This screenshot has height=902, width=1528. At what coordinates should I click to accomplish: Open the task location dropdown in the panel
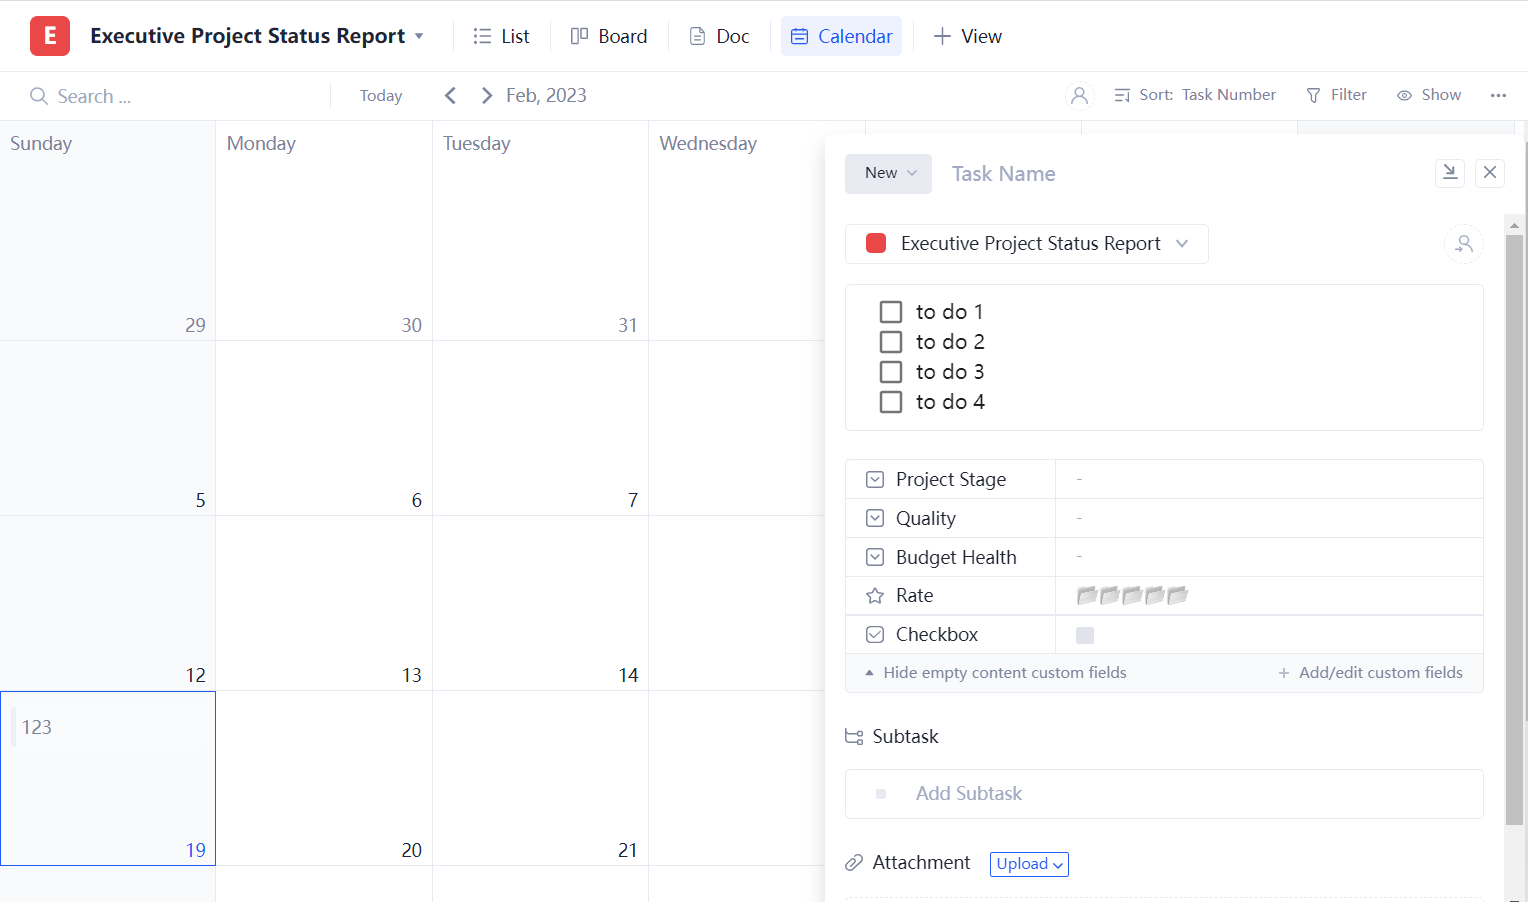[x=1182, y=243]
